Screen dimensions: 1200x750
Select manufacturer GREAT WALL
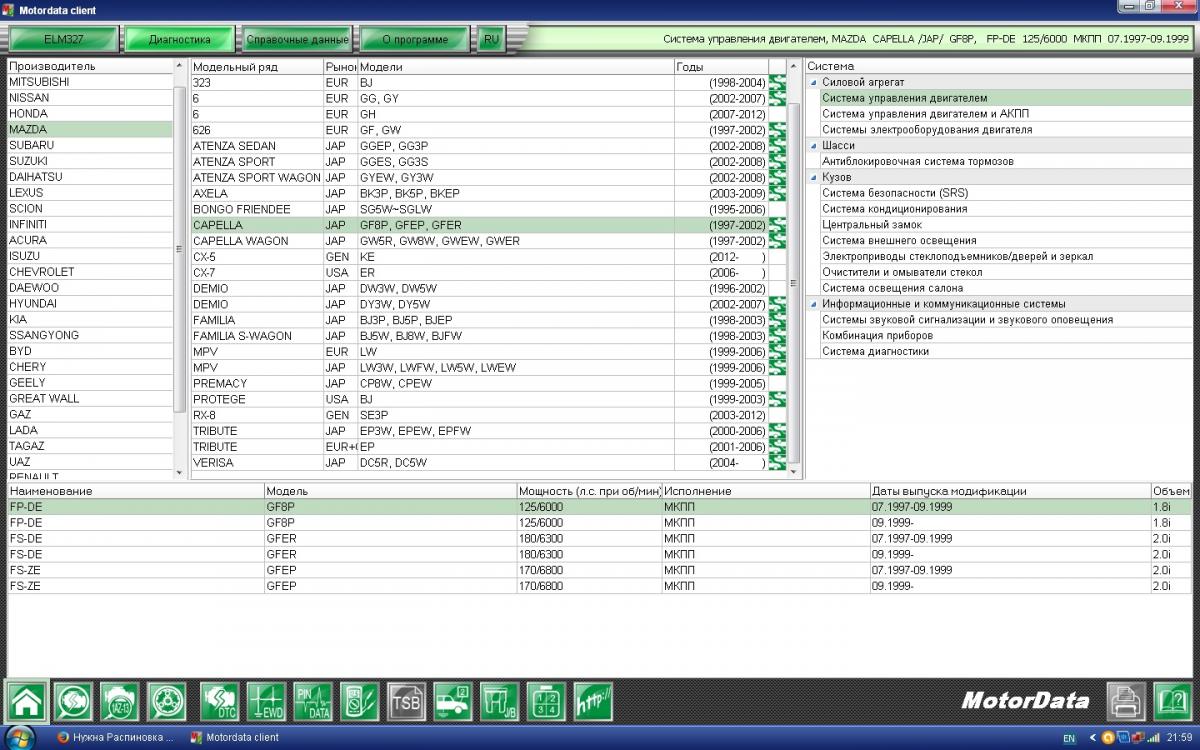(x=90, y=398)
